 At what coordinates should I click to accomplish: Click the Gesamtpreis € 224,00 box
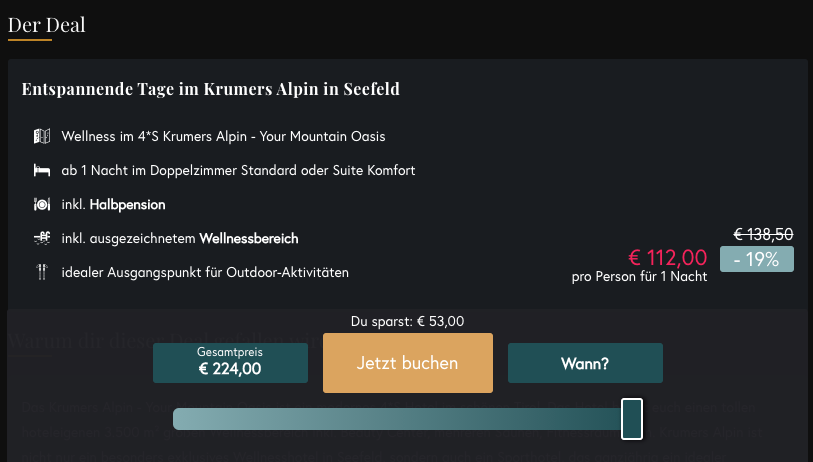pyautogui.click(x=230, y=363)
